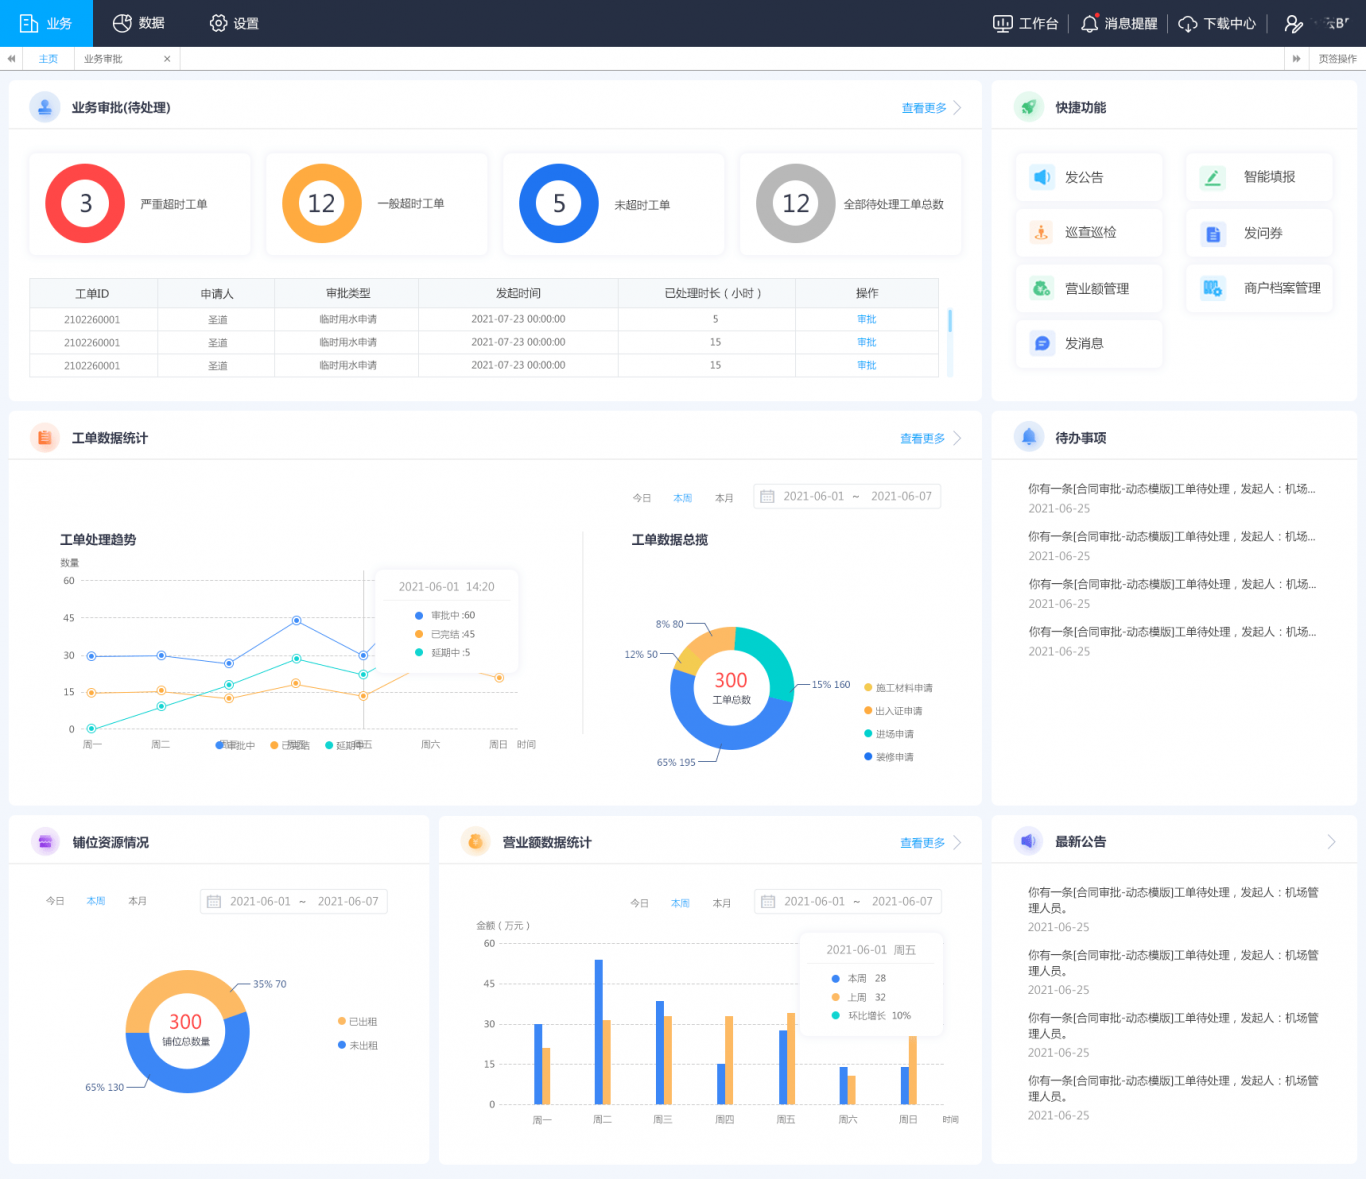This screenshot has width=1366, height=1179.
Task: Click 查看更多 in 业务审批 panel
Action: (x=931, y=108)
